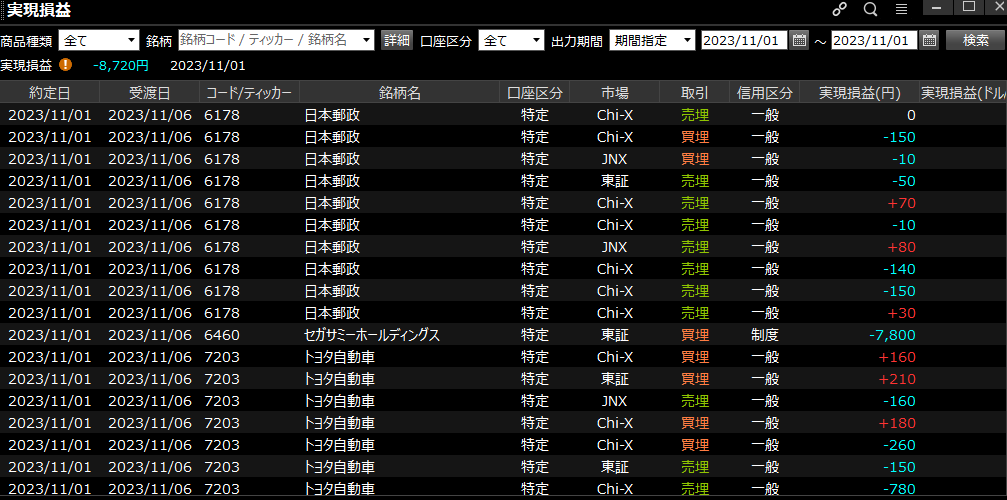
Task: Select the セガサミーホールディングス row name
Action: click(x=372, y=335)
